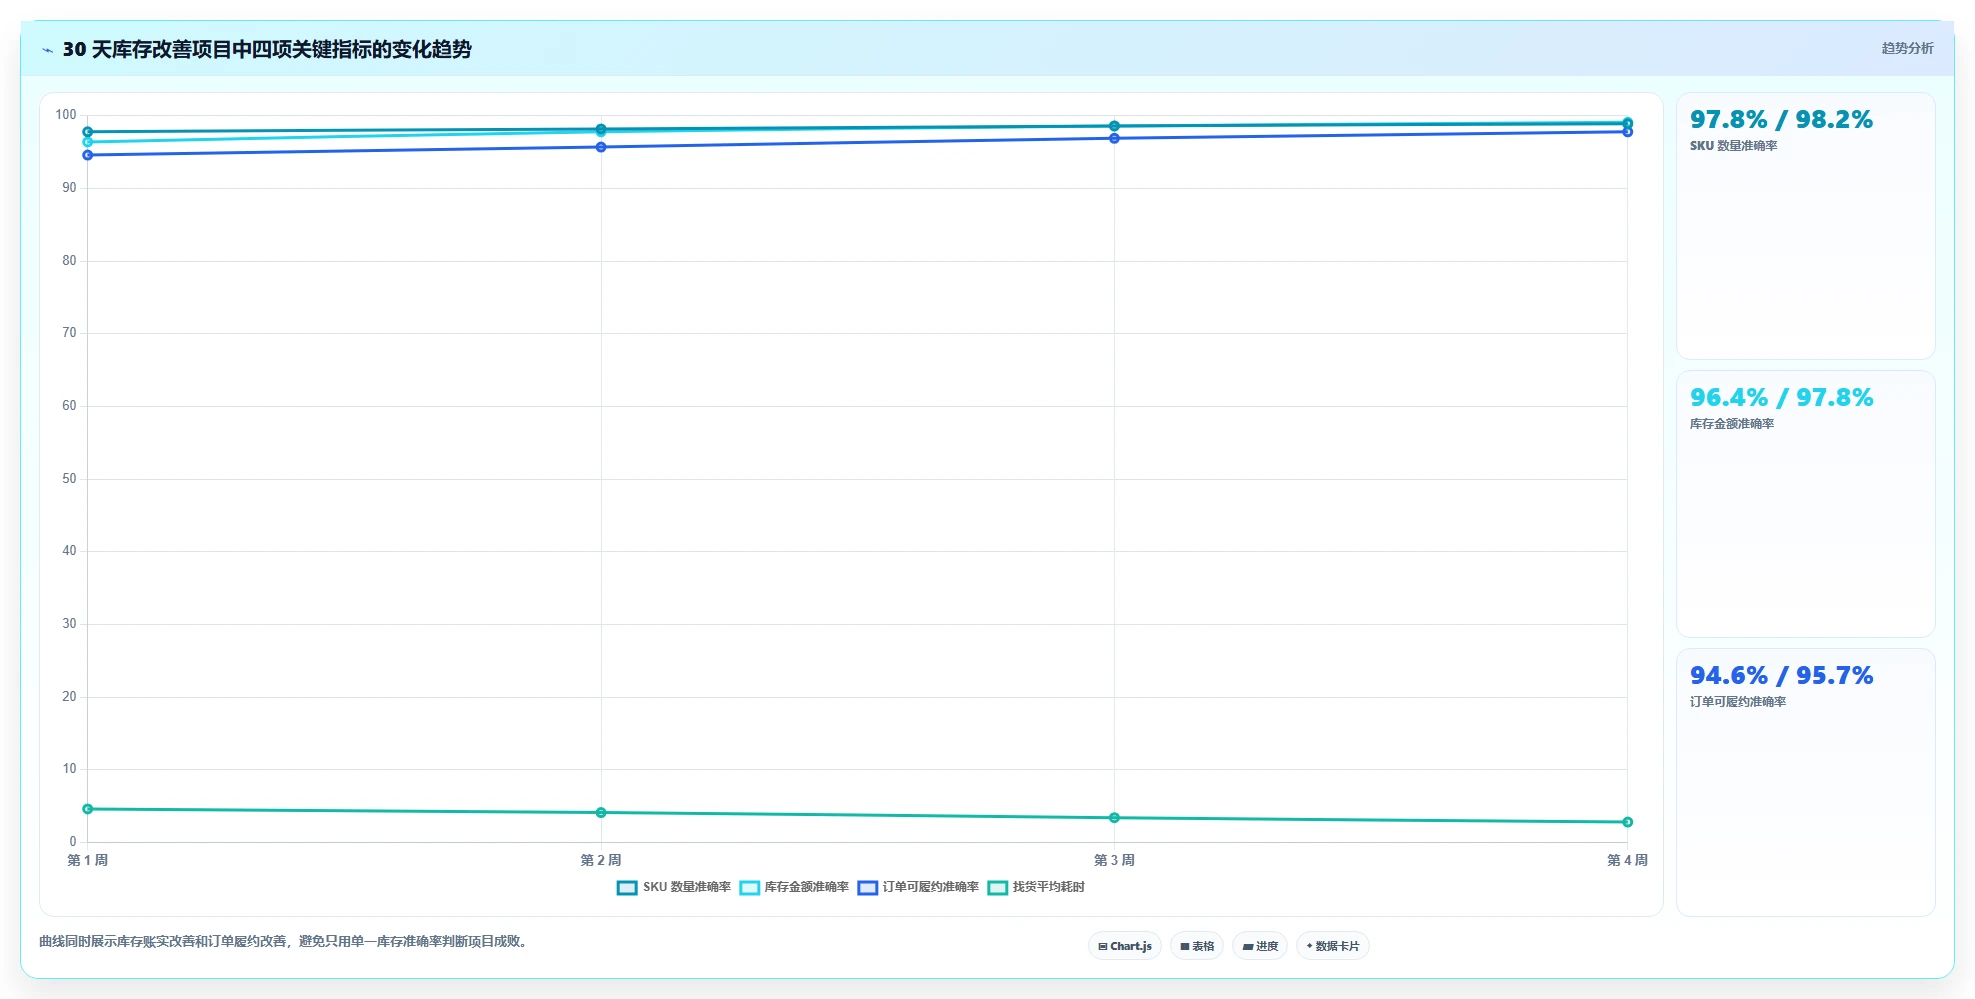Click the y-axis tick label 100
Image resolution: width=1975 pixels, height=999 pixels.
click(x=66, y=115)
